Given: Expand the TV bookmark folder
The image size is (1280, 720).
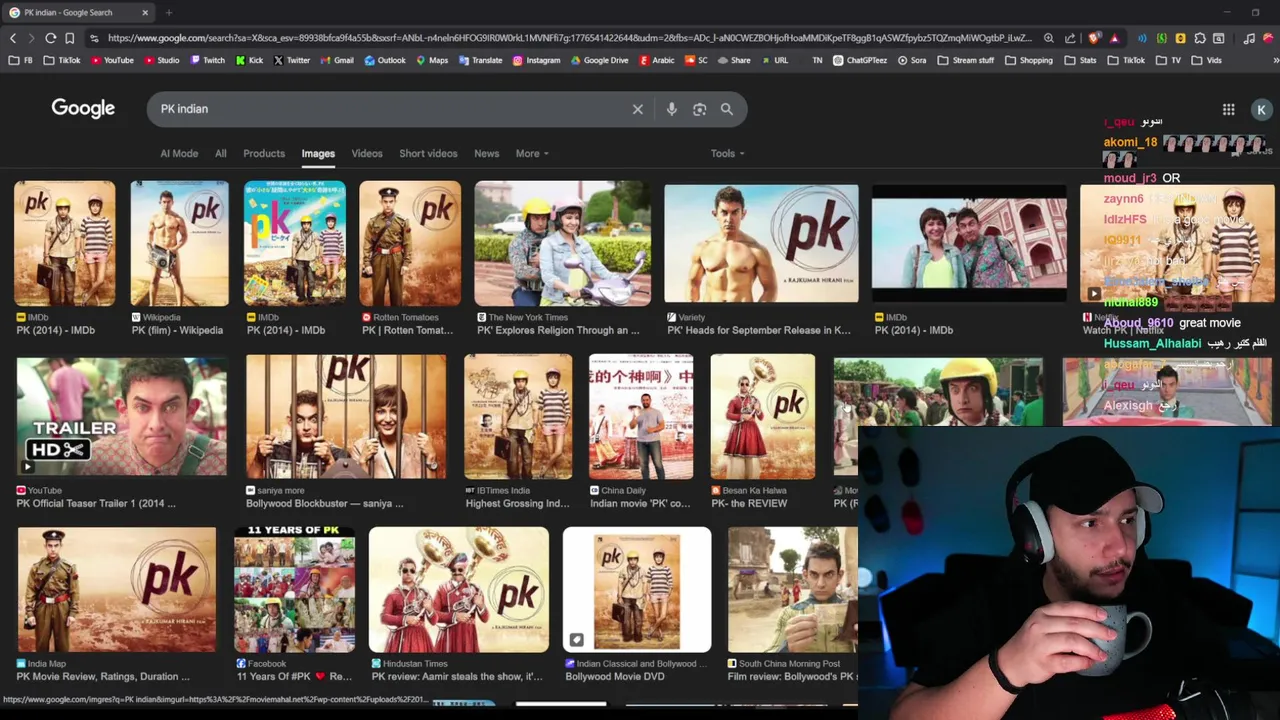Looking at the screenshot, I should pos(1169,60).
